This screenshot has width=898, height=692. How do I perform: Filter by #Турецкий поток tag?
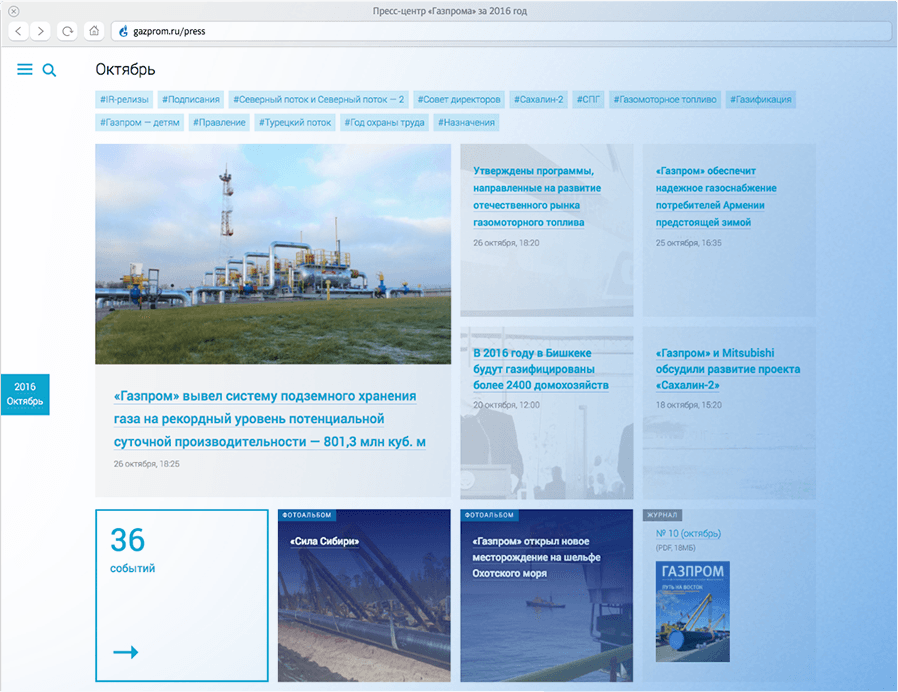pyautogui.click(x=295, y=123)
